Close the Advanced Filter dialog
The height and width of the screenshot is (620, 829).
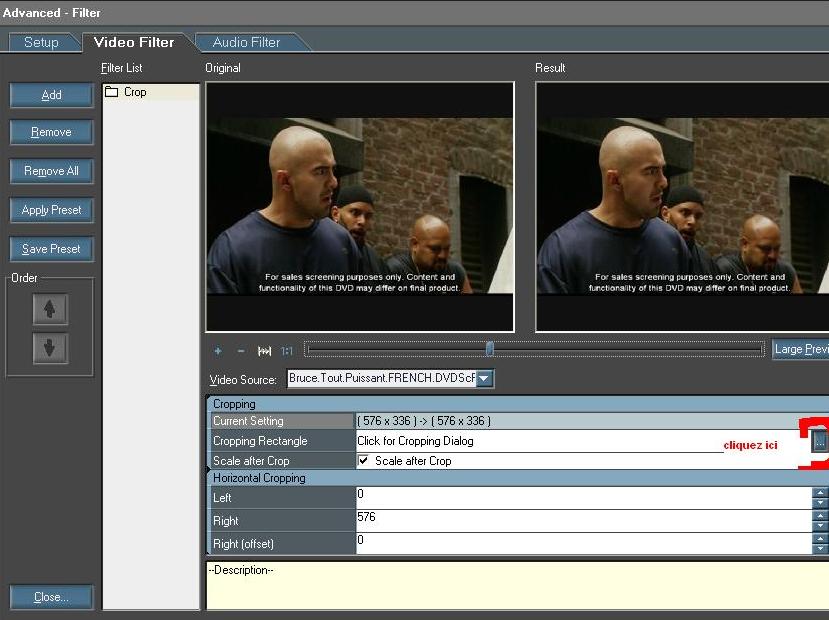(51, 597)
